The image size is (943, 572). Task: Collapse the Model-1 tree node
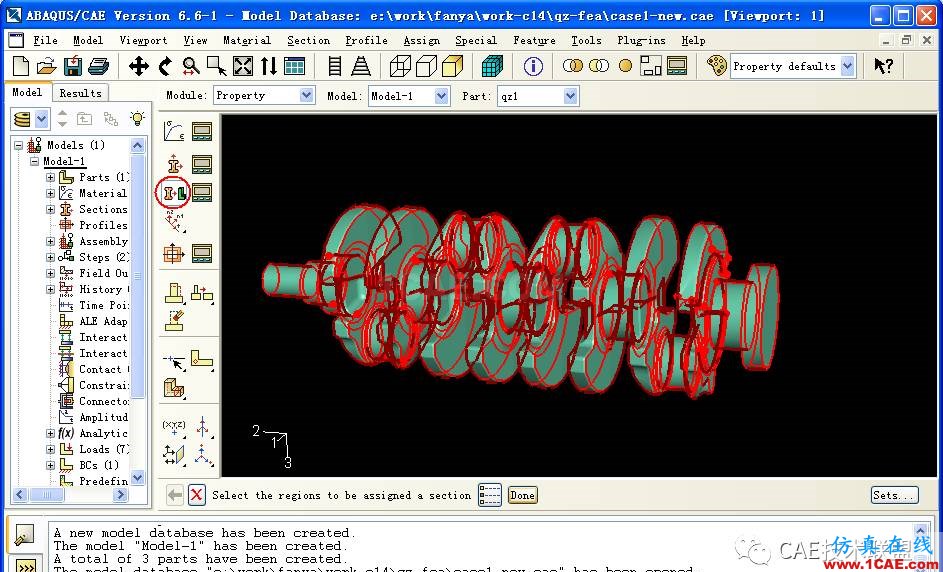coord(34,161)
